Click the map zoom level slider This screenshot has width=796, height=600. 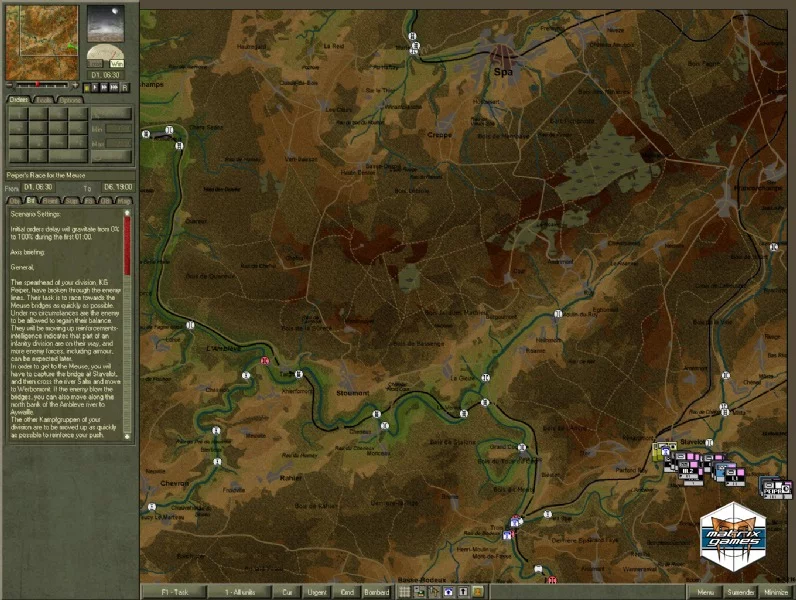[x=42, y=85]
